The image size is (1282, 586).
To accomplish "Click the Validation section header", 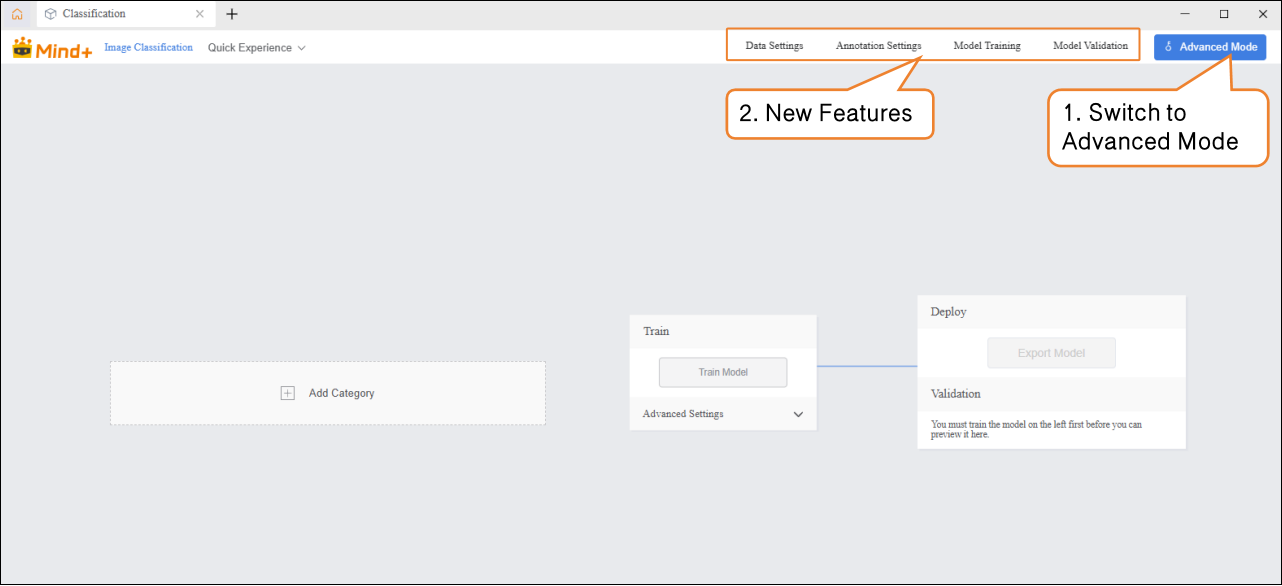I will pyautogui.click(x=956, y=394).
